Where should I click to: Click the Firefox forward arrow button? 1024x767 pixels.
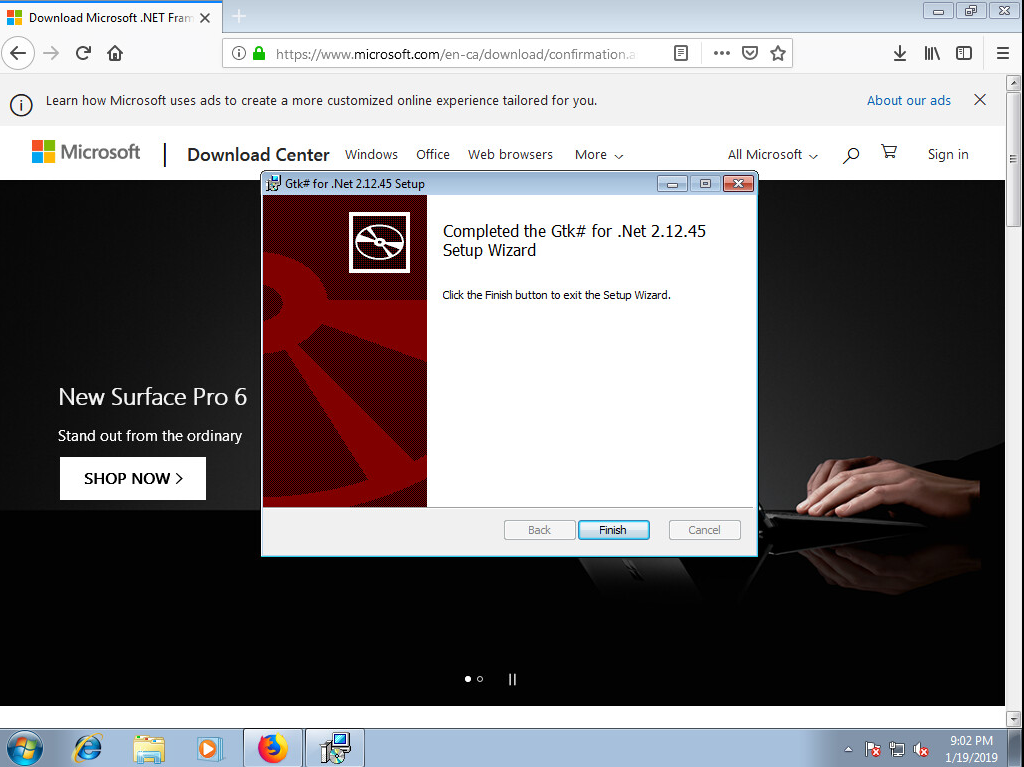pos(51,53)
